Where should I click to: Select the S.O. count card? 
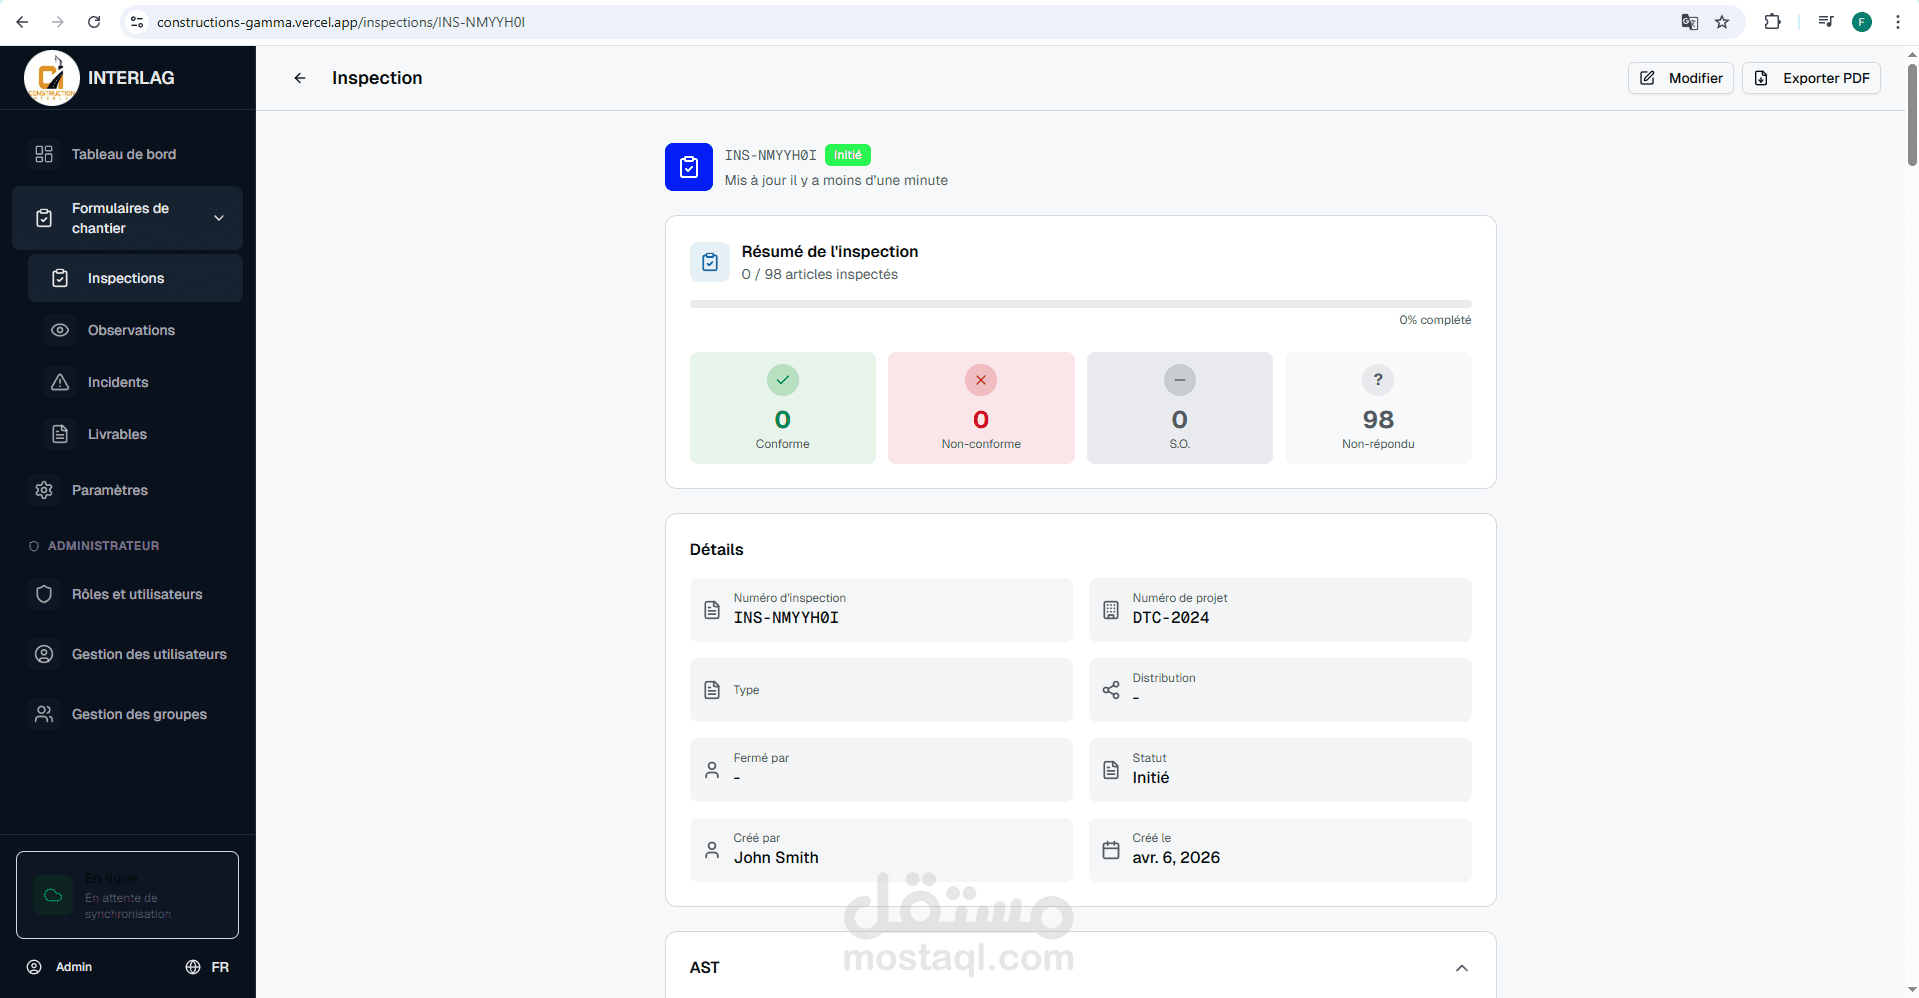[1180, 408]
